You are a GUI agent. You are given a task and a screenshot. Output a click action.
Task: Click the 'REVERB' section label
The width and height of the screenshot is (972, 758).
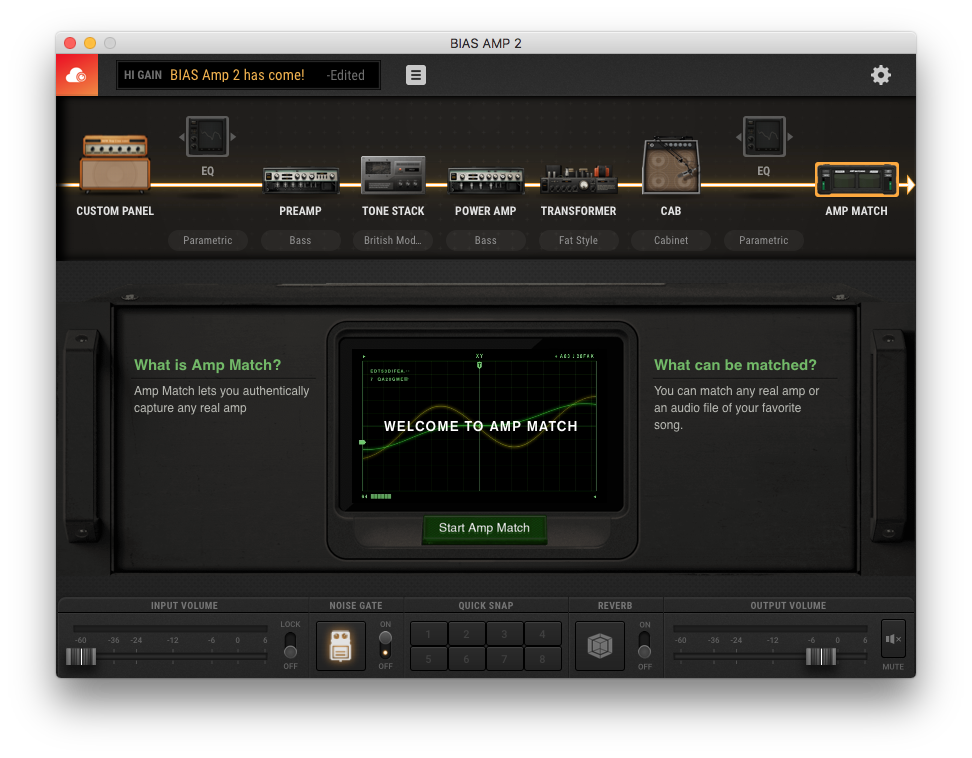[615, 606]
